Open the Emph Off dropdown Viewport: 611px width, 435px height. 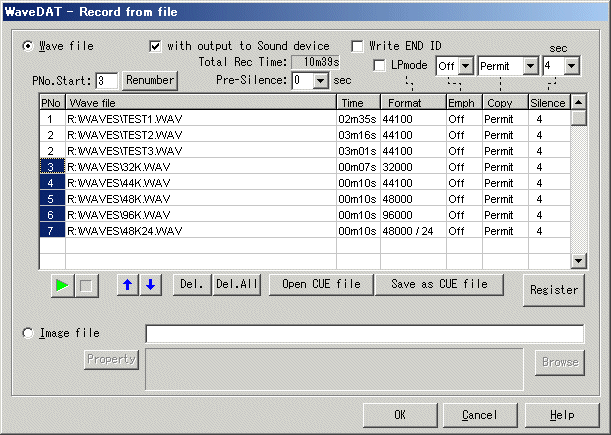465,66
